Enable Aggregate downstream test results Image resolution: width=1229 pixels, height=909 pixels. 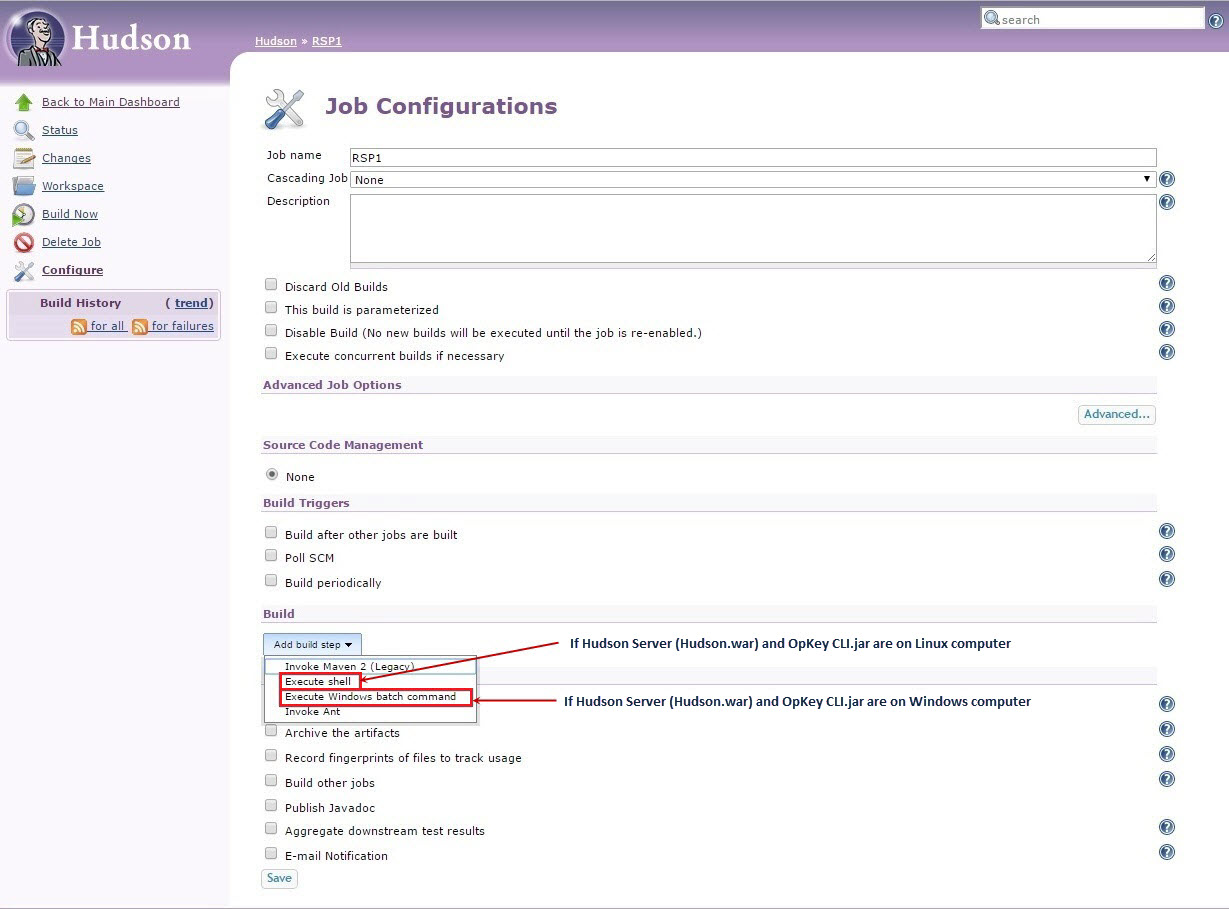pyautogui.click(x=271, y=829)
